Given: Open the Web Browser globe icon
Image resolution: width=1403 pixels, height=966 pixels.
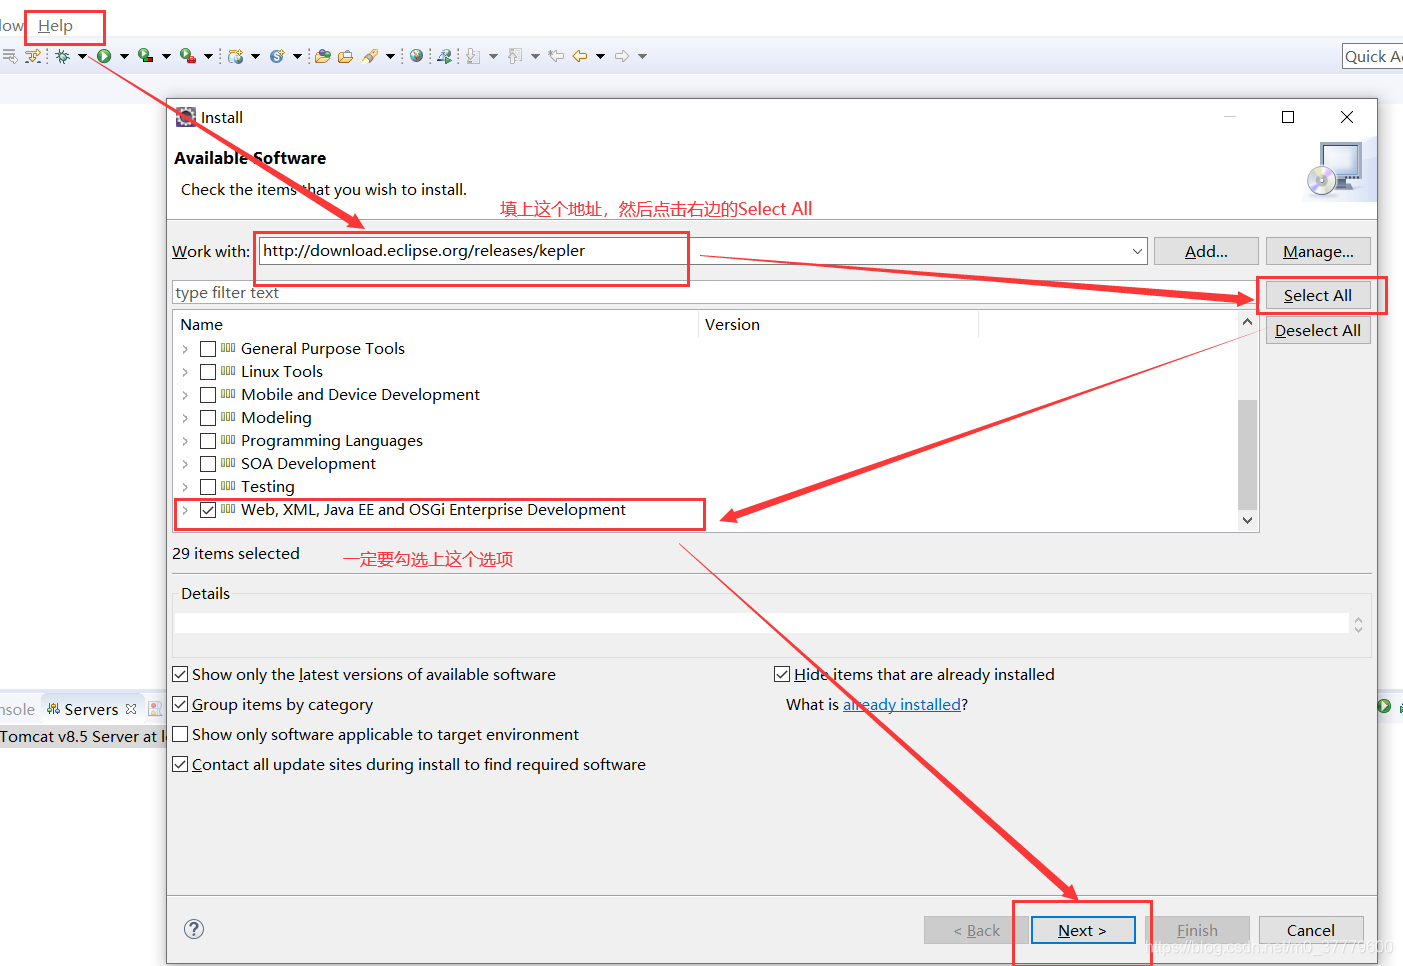Looking at the screenshot, I should pos(416,56).
